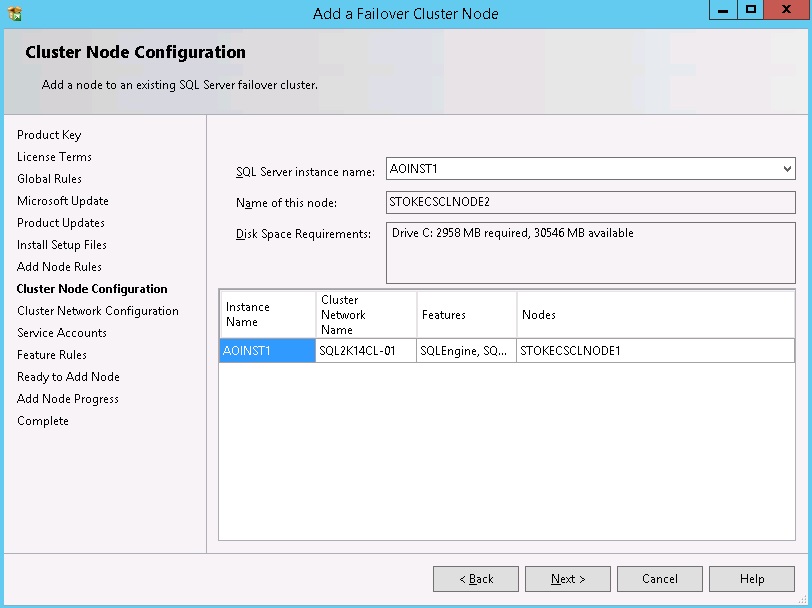Click the STOKECSCLNODE1 nodes cell
The width and height of the screenshot is (812, 608).
tap(656, 351)
